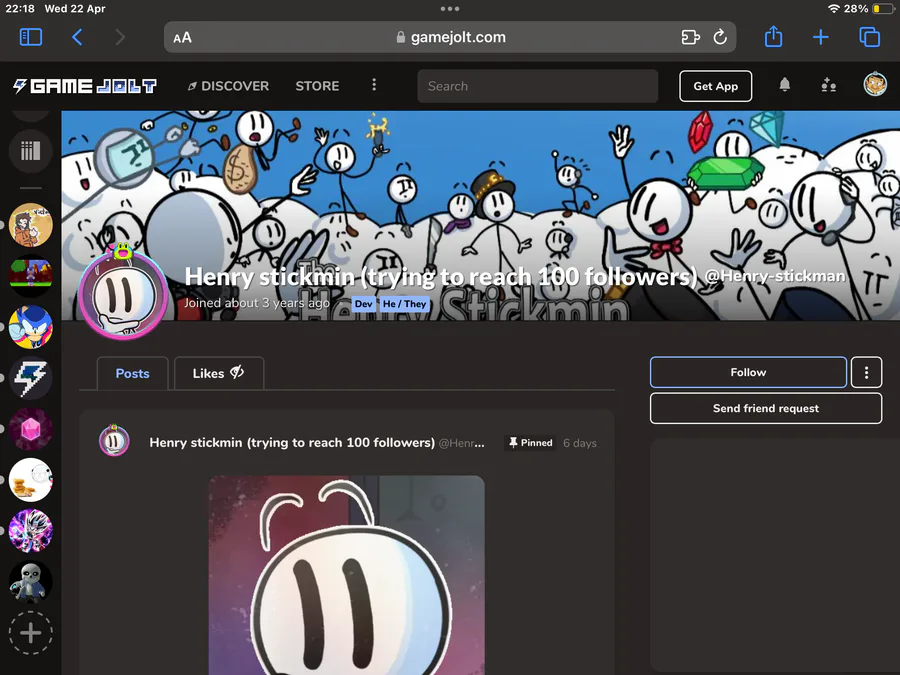The width and height of the screenshot is (900, 675).
Task: Click Henry stickmin's large profile avatar
Action: click(123, 295)
